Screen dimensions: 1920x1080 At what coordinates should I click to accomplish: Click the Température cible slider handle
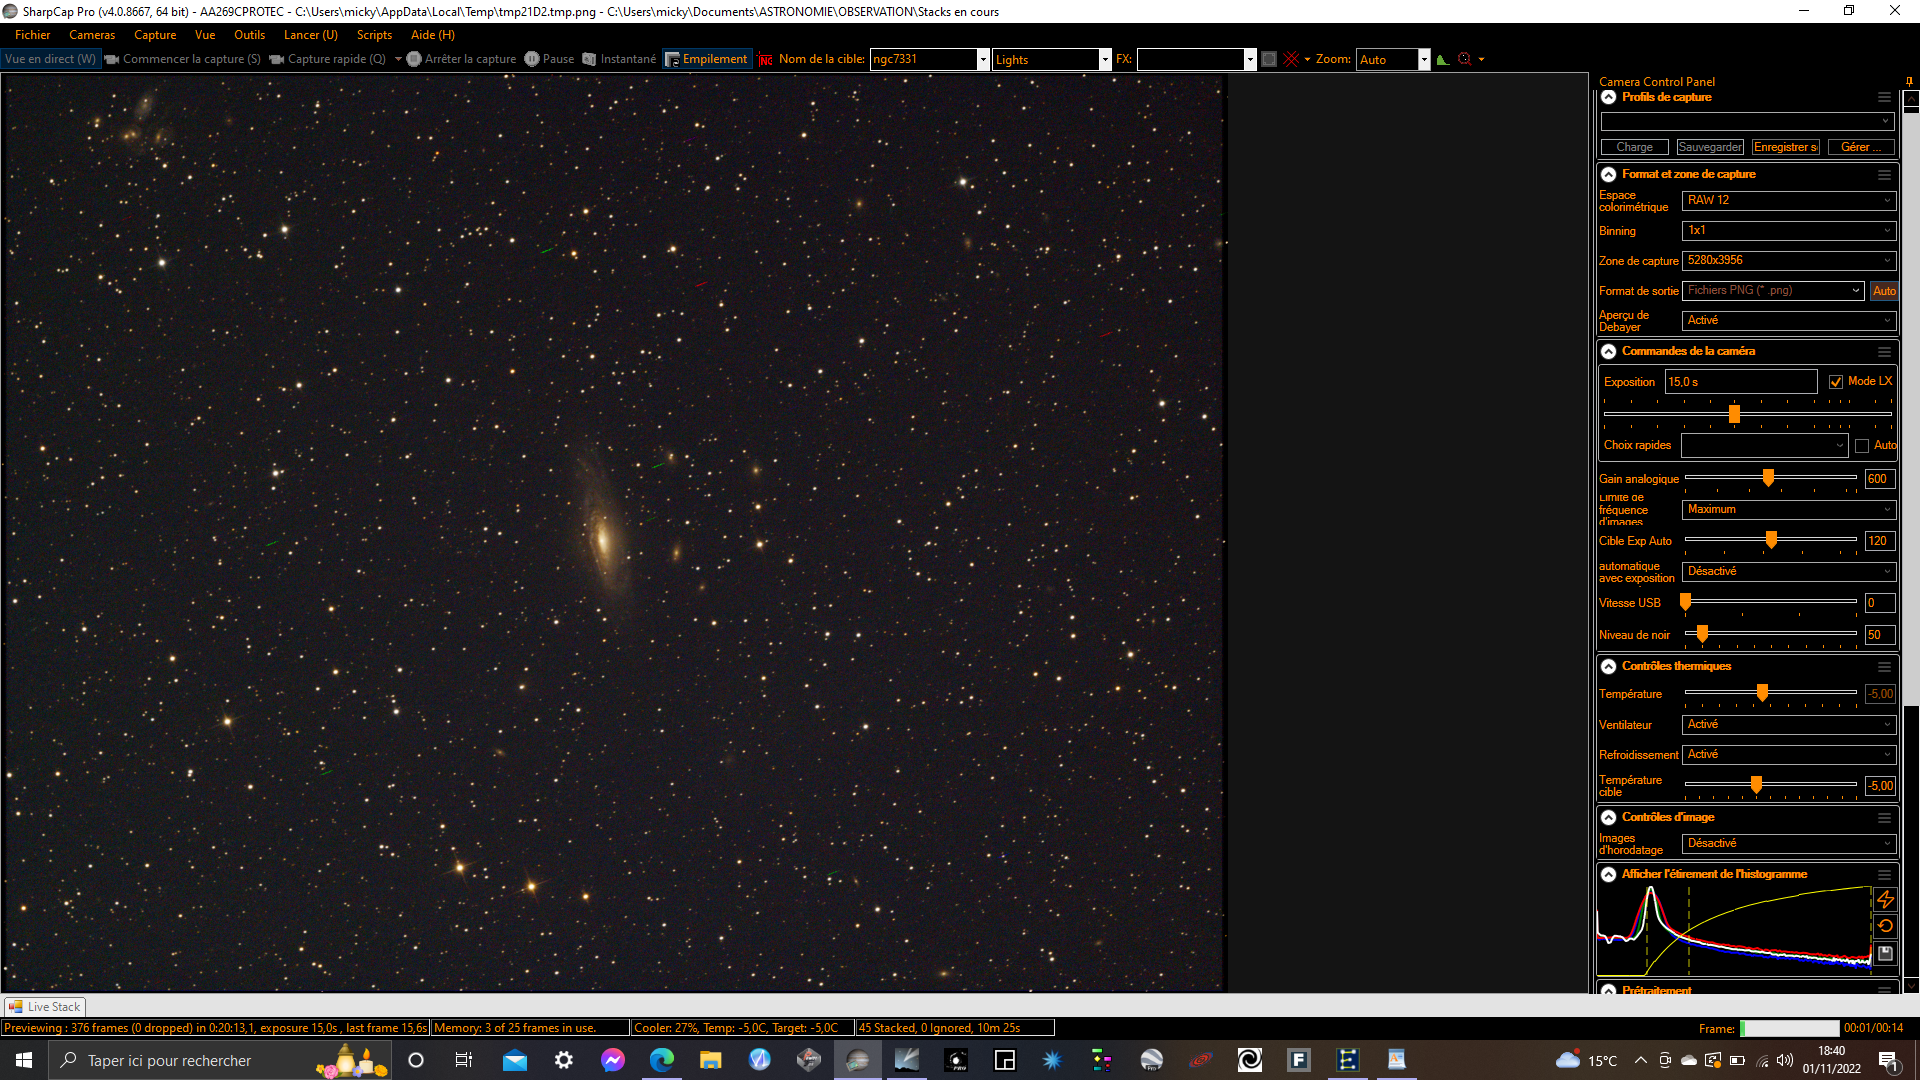[1756, 785]
